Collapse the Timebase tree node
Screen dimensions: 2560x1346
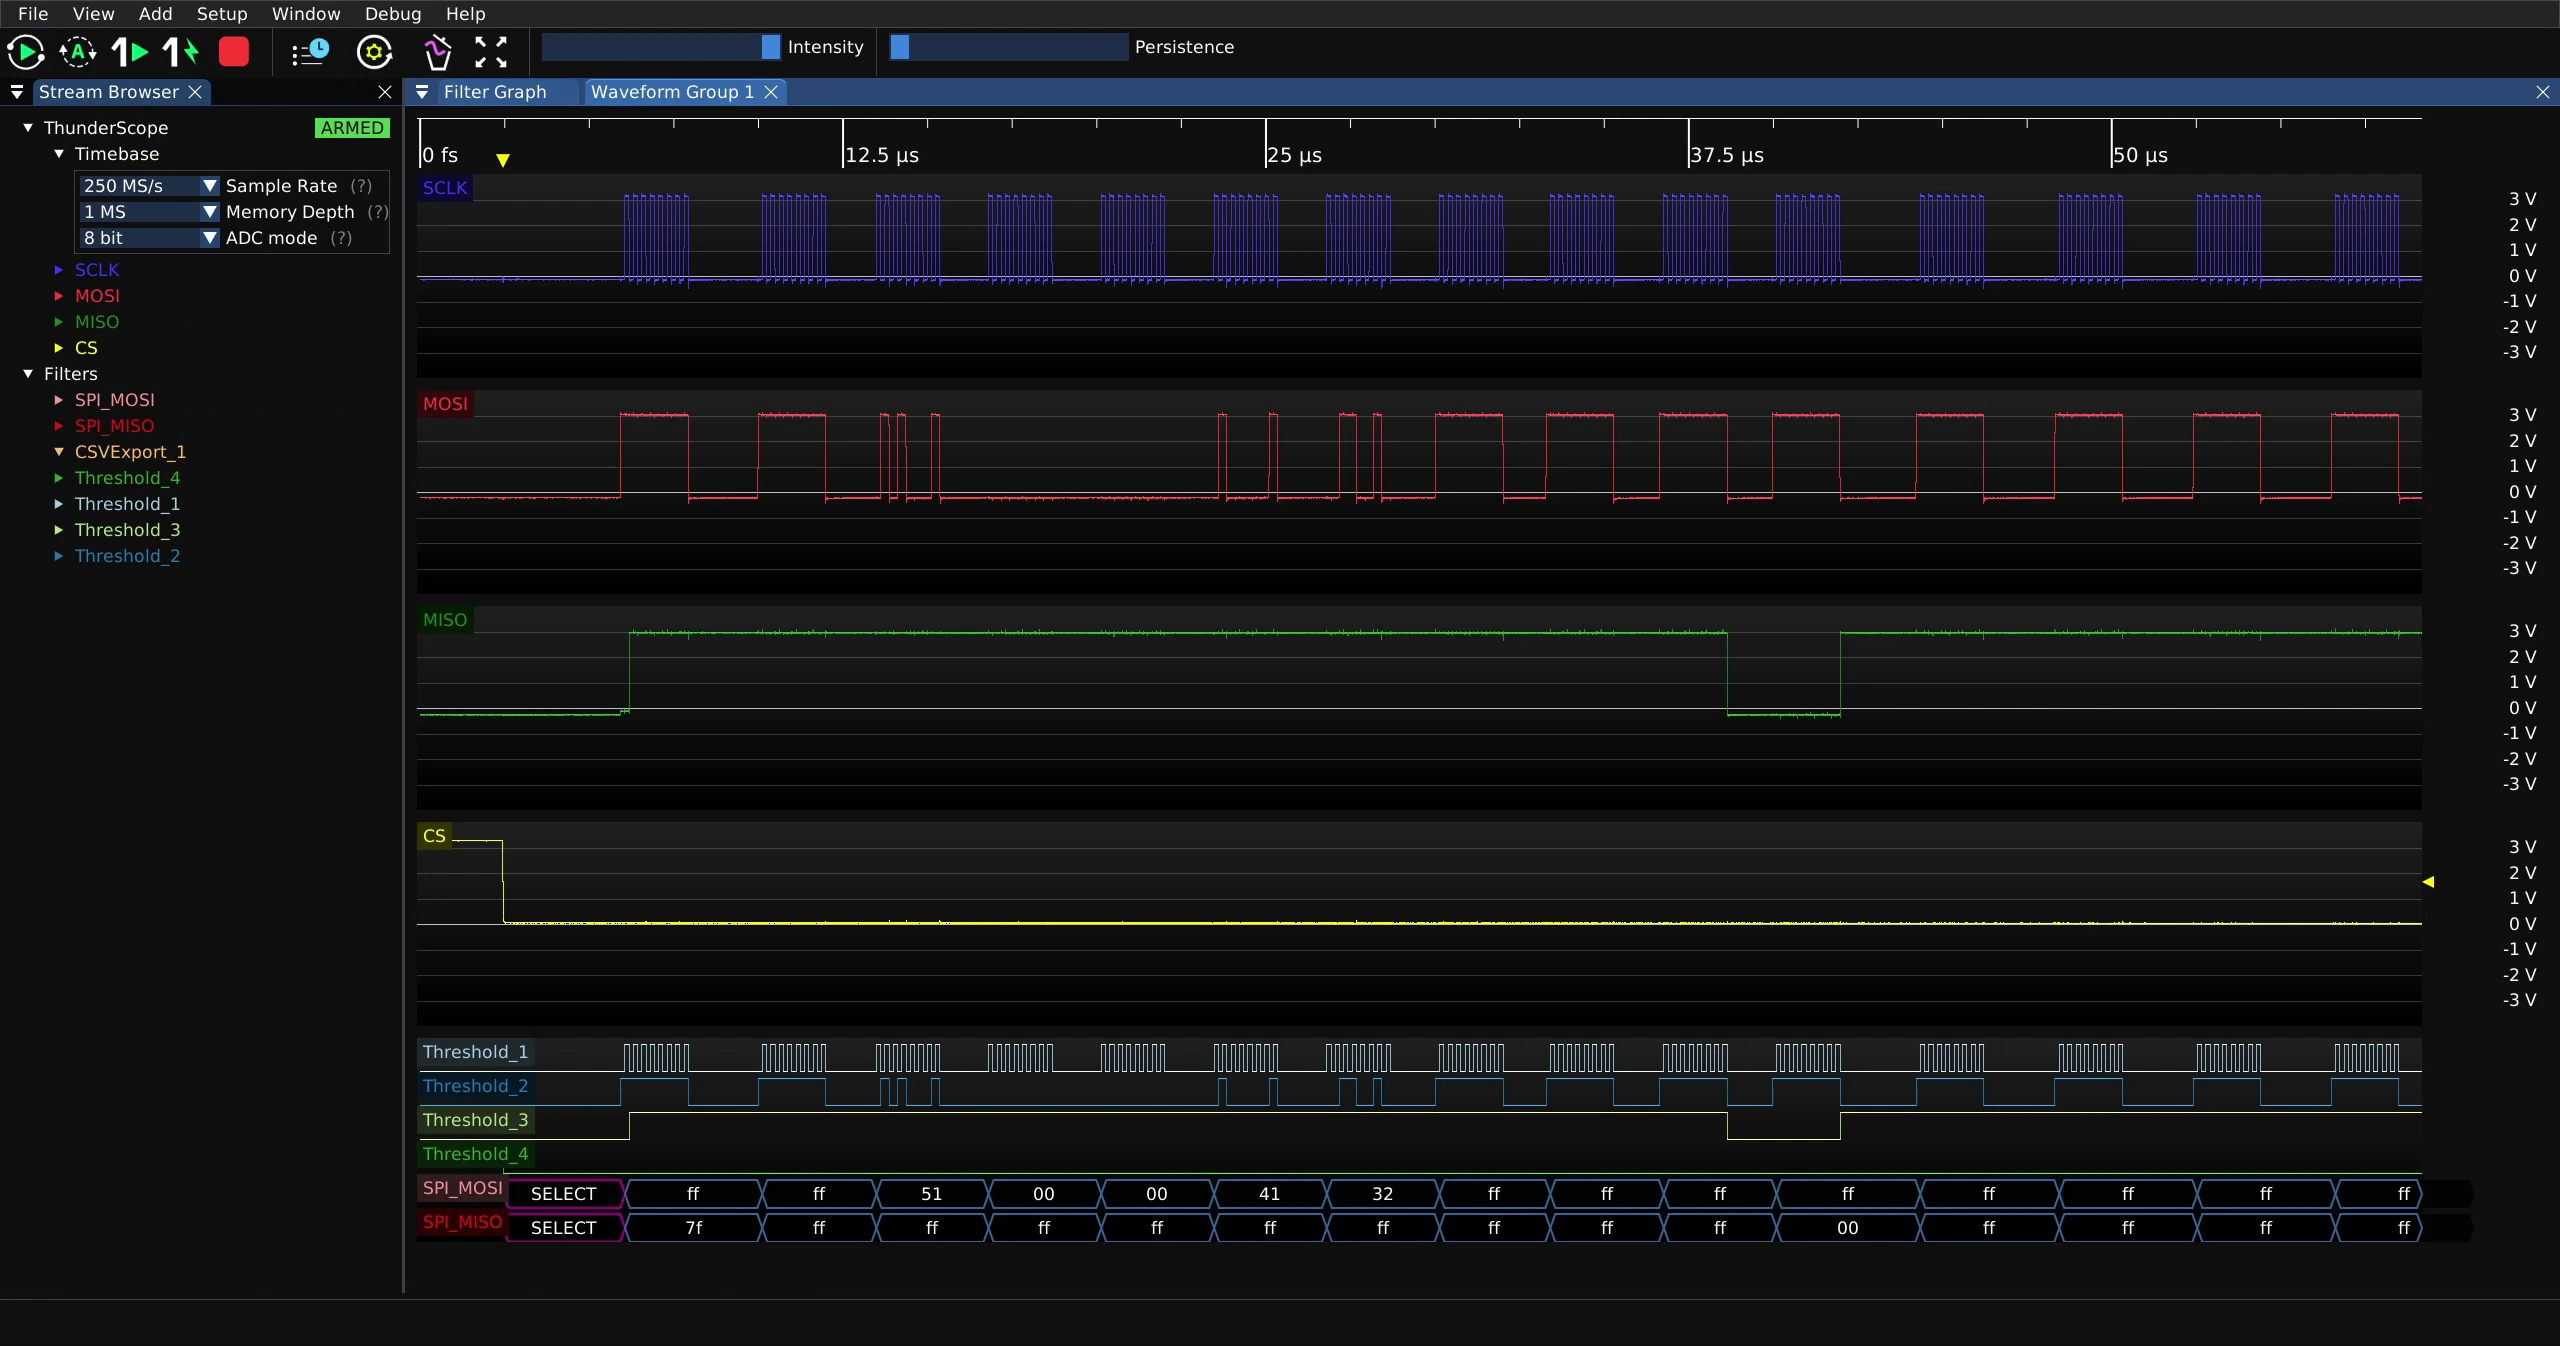[x=59, y=154]
